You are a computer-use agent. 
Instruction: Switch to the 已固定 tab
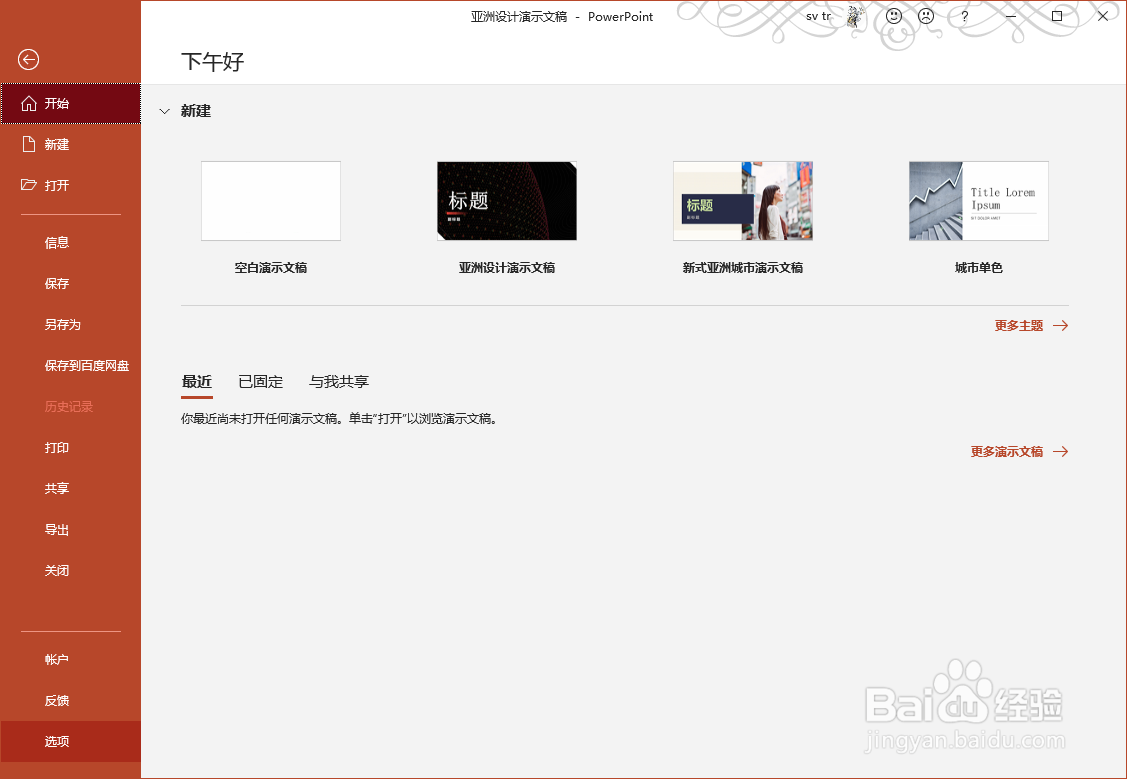coord(260,382)
